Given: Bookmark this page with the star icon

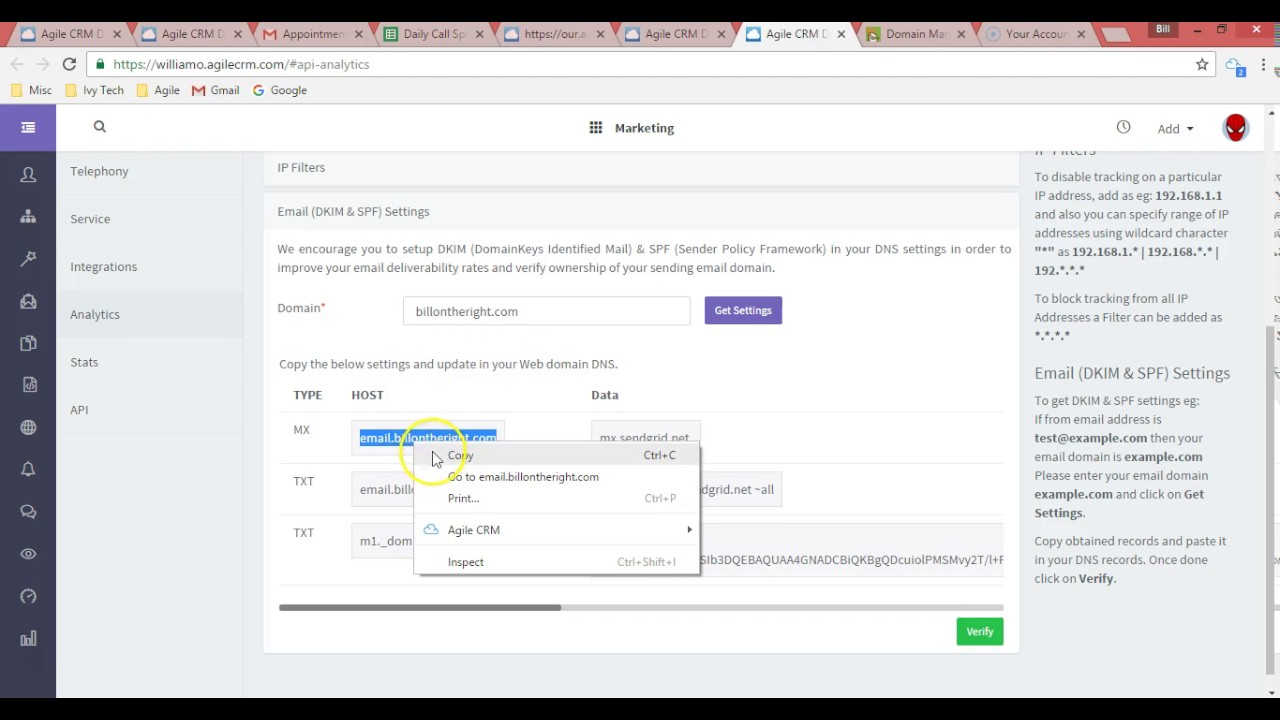Looking at the screenshot, I should point(1202,64).
